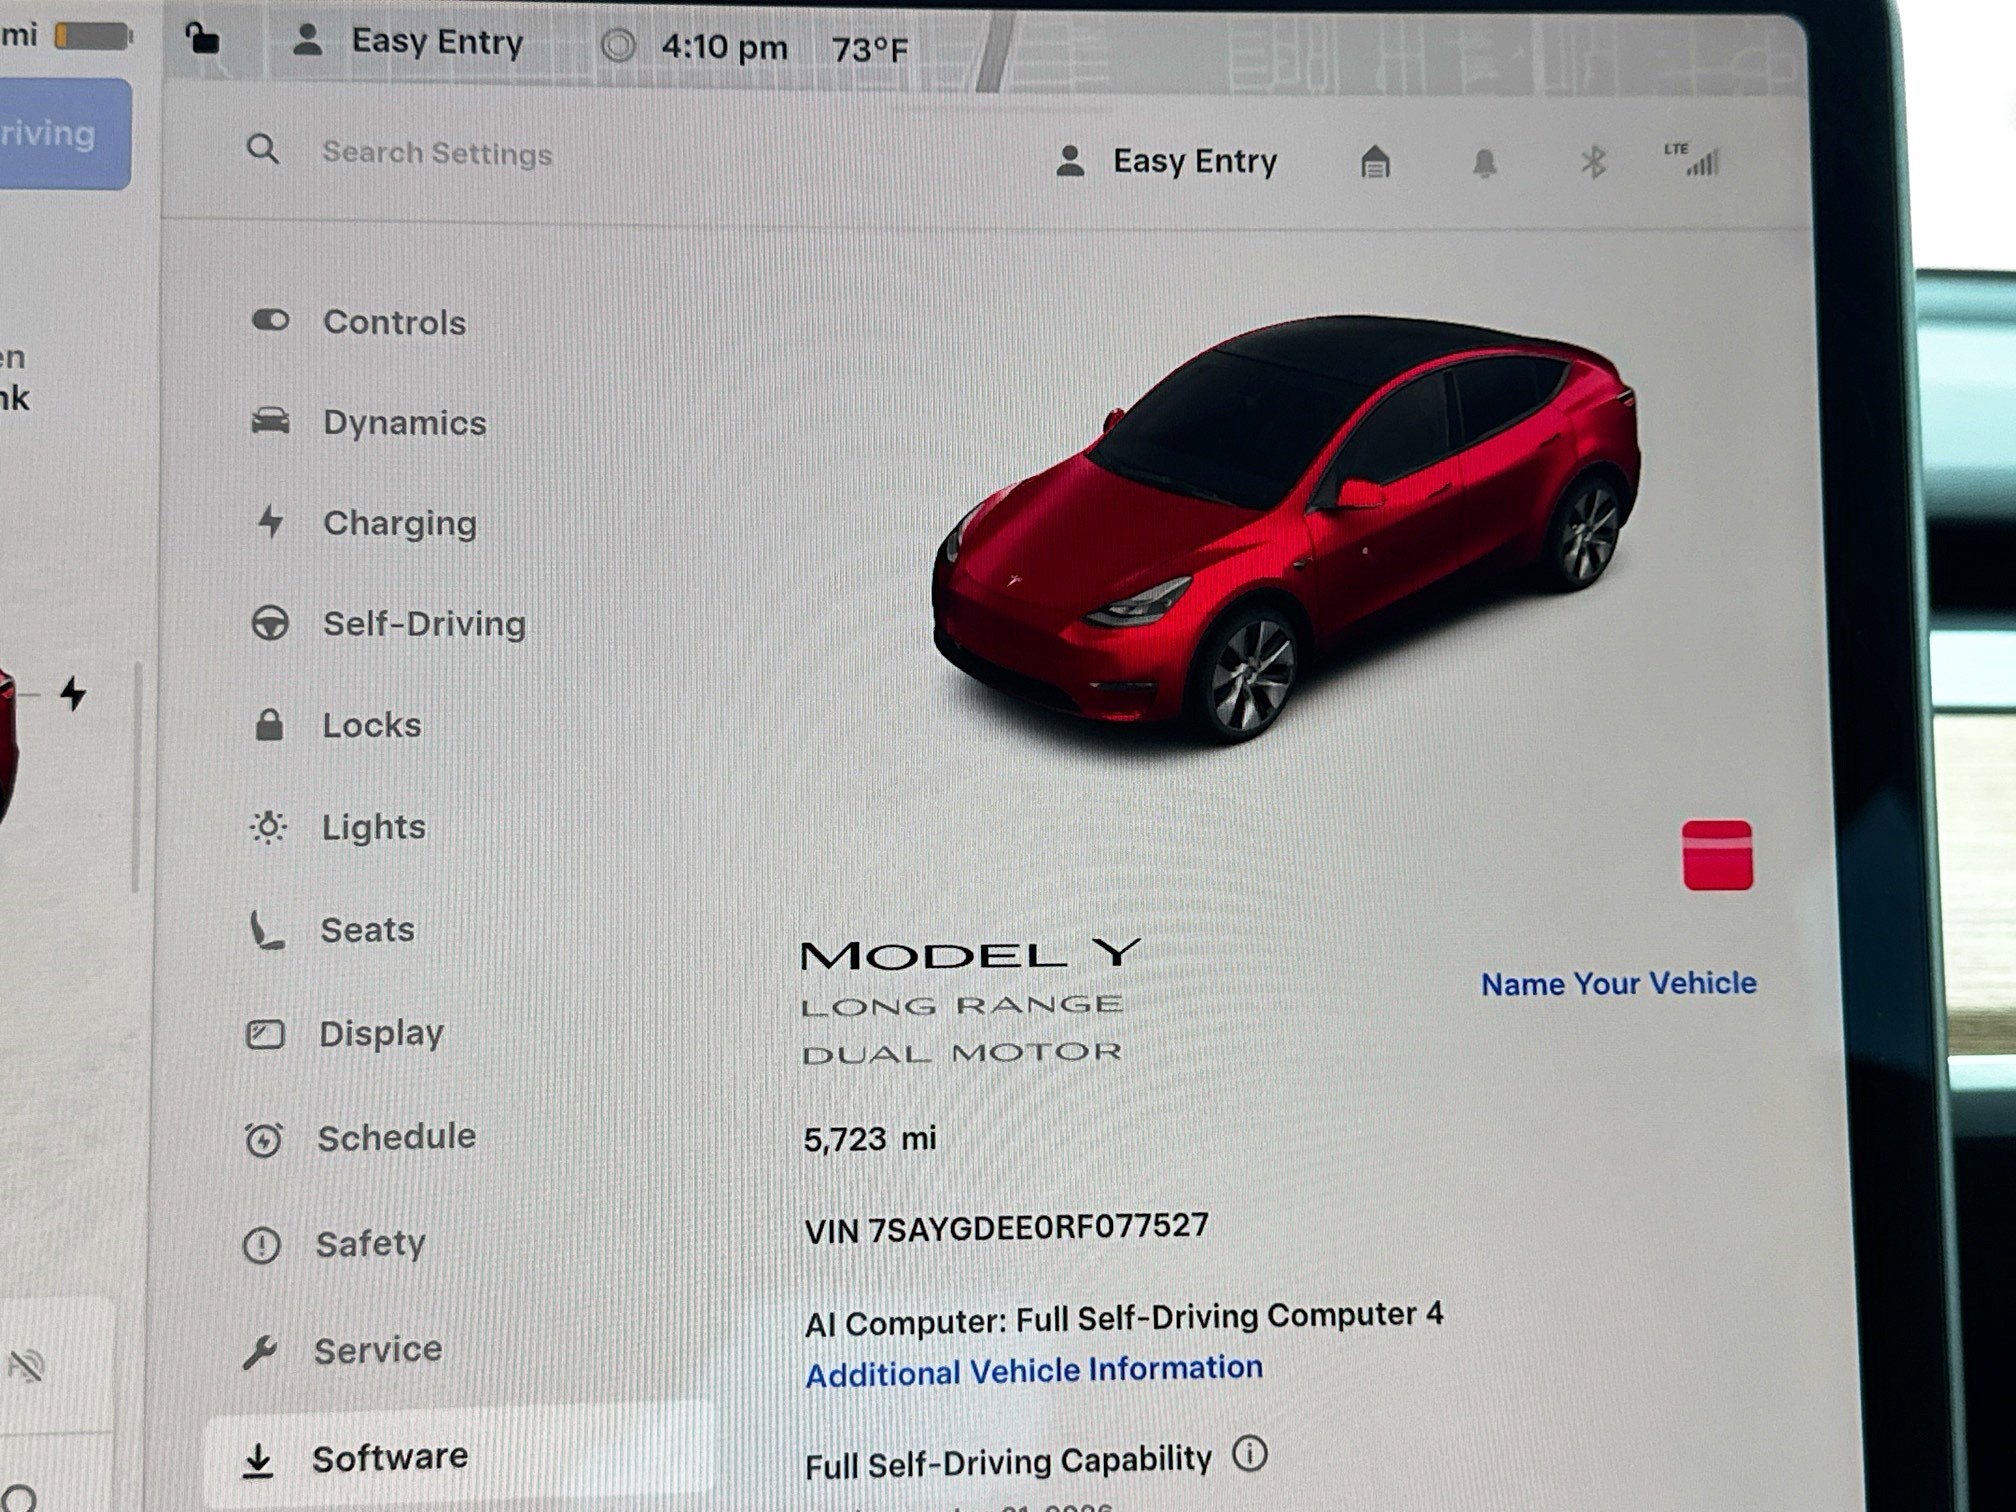Click the Charging lightning bolt icon
Image resolution: width=2016 pixels, height=1512 pixels.
[x=271, y=522]
